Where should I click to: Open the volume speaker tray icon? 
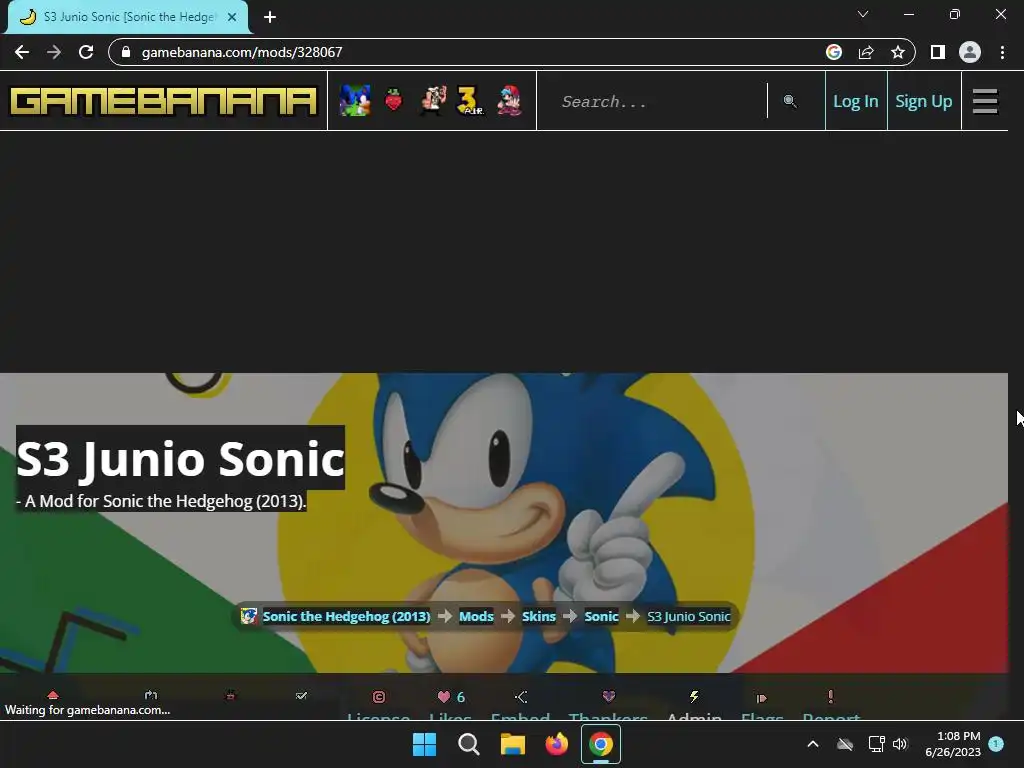(x=900, y=744)
